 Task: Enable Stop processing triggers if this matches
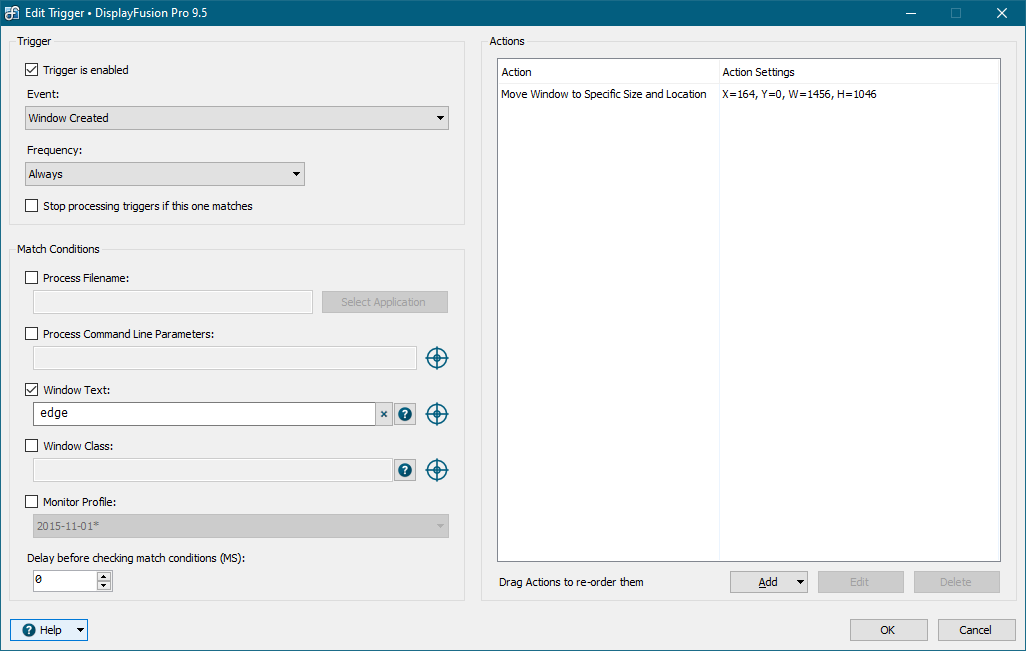click(32, 206)
